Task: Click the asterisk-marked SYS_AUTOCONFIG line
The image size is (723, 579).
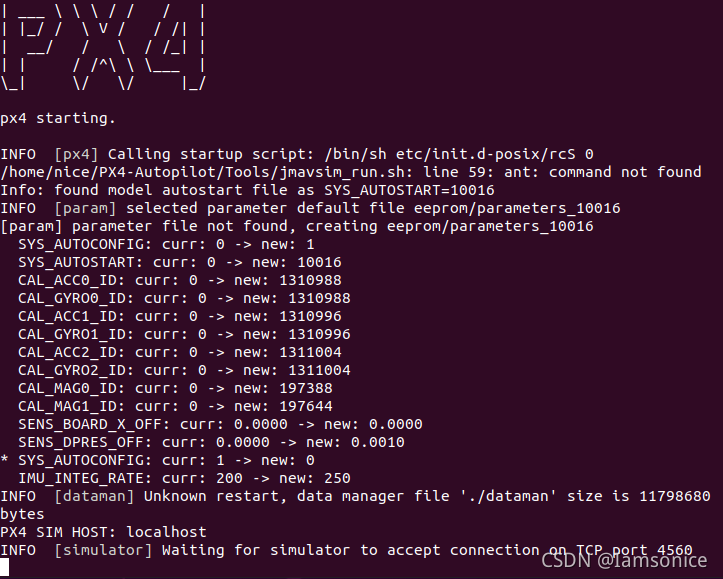Action: [157, 460]
